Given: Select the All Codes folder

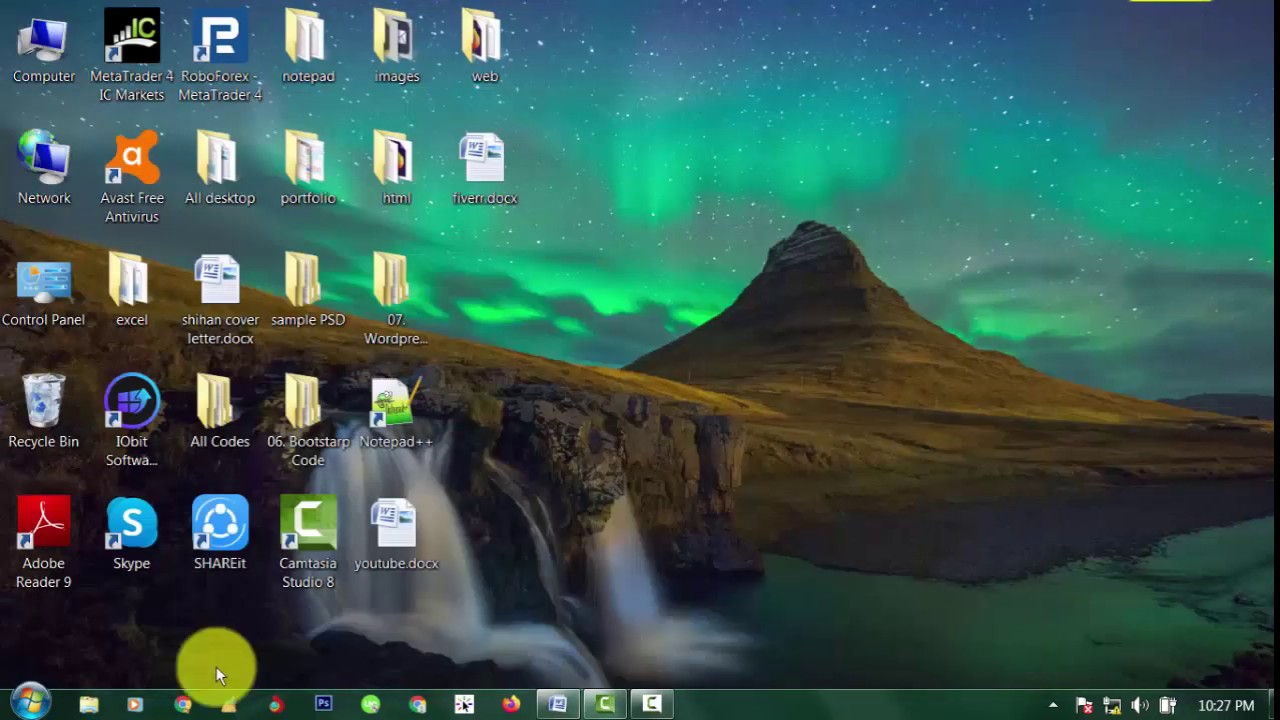Looking at the screenshot, I should pyautogui.click(x=220, y=412).
